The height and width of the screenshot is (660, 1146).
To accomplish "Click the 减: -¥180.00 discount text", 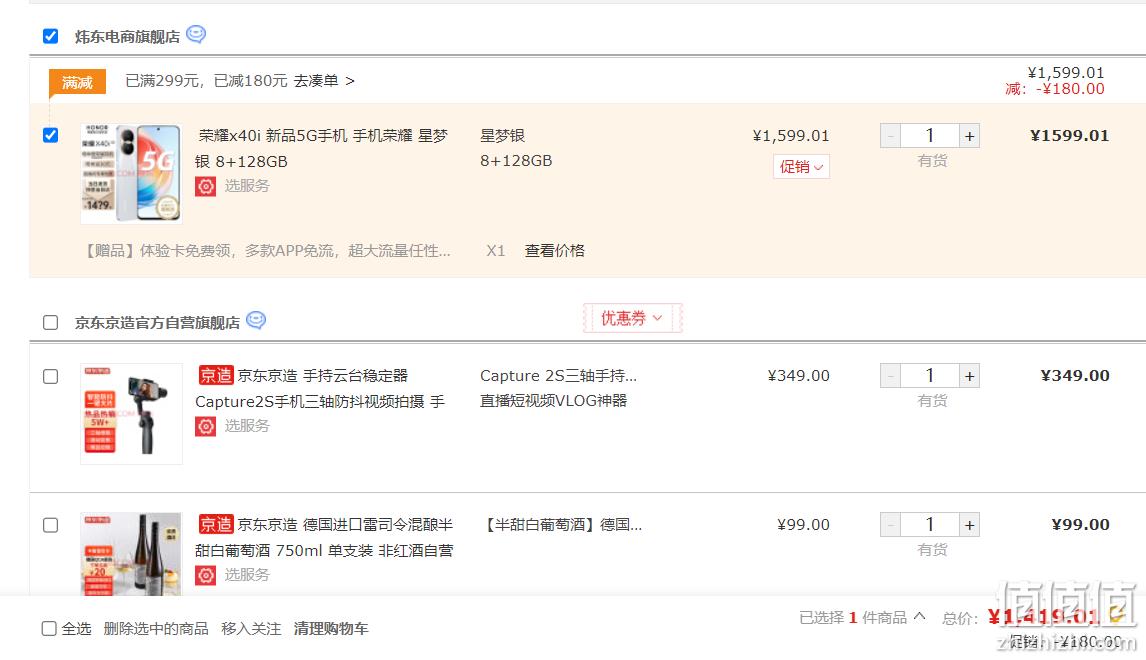I will click(1055, 89).
